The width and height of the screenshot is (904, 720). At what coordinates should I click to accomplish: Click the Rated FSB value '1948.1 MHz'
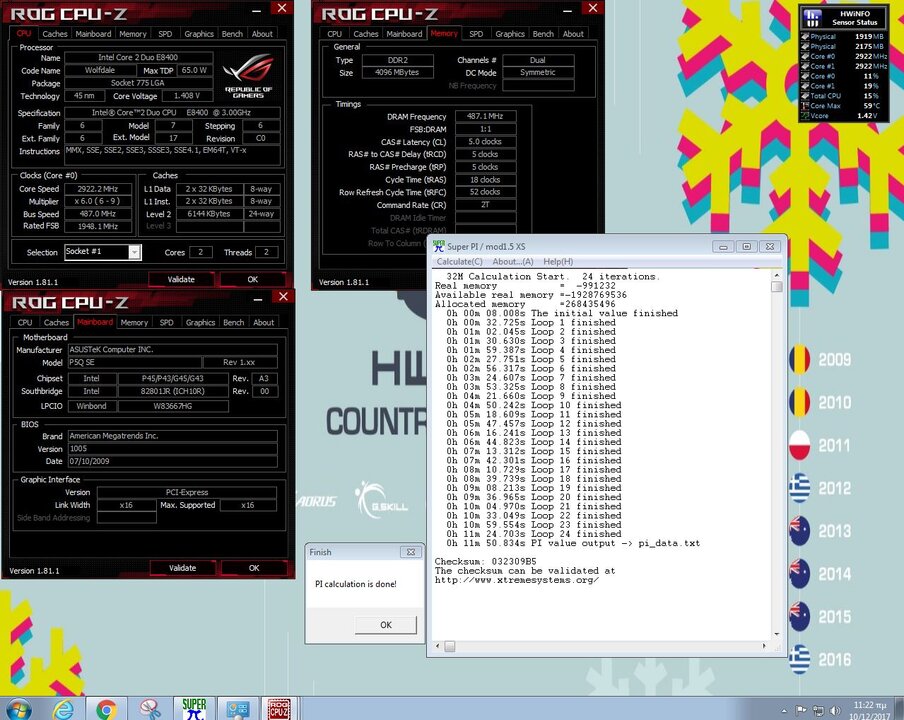[x=97, y=227]
